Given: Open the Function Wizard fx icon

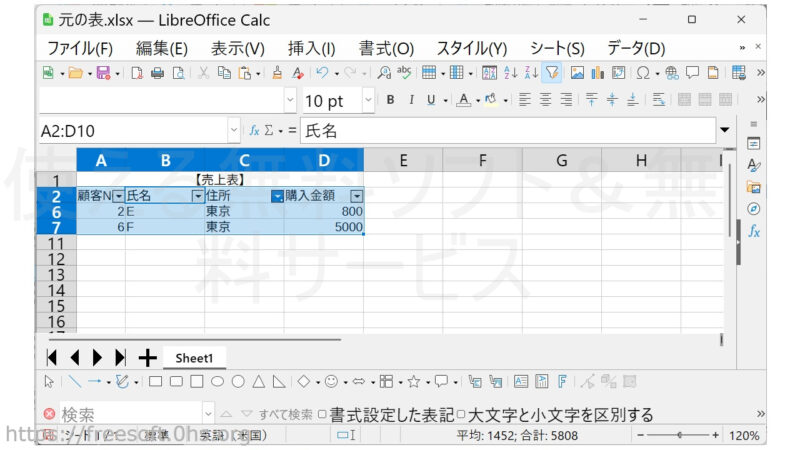Looking at the screenshot, I should coord(254,130).
